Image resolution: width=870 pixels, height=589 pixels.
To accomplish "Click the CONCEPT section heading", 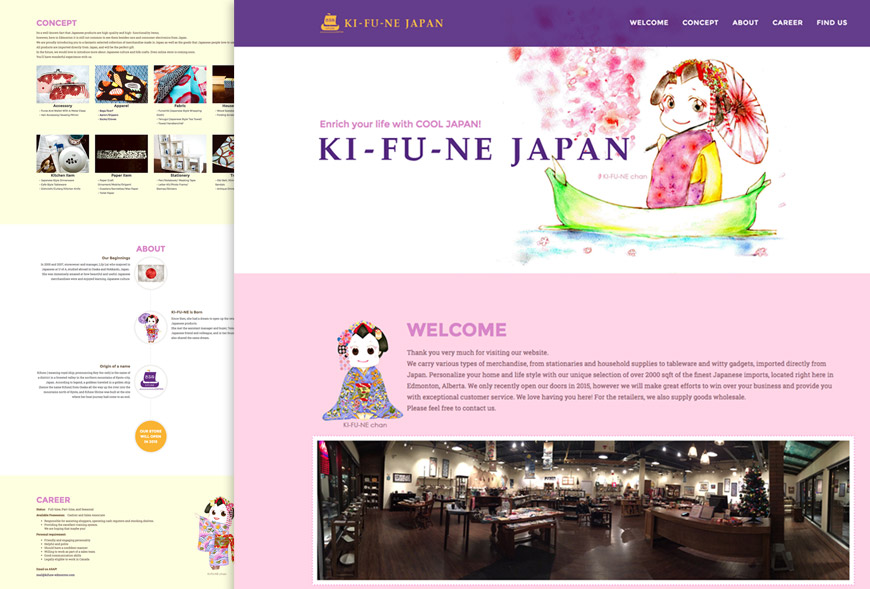I will pos(57,23).
